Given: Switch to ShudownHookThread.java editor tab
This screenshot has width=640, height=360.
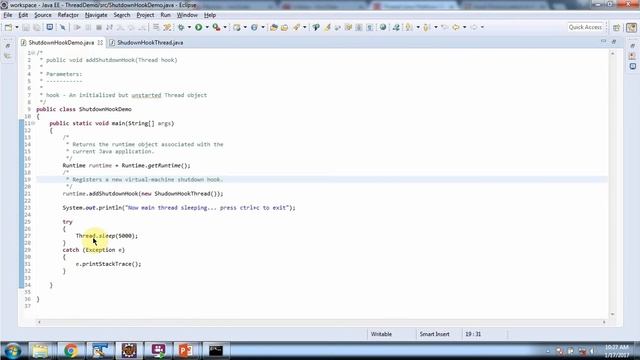Looking at the screenshot, I should pos(150,42).
